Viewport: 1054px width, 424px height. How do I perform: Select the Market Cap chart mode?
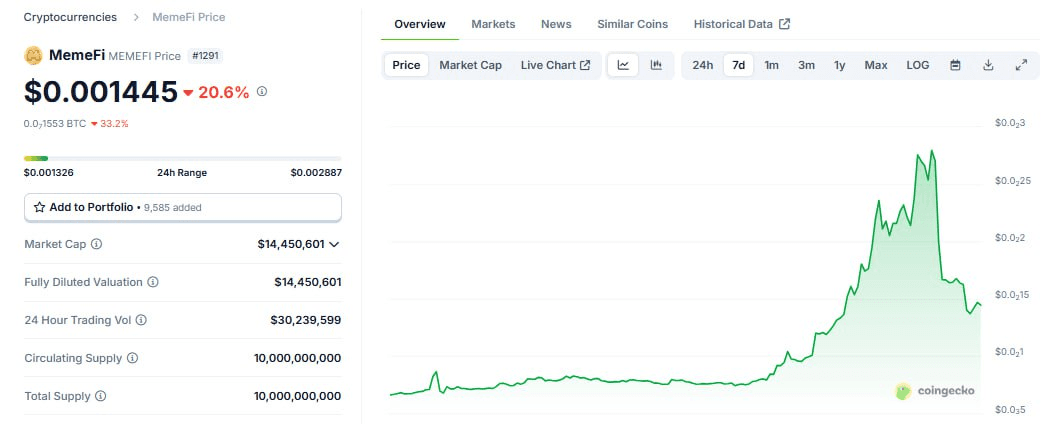(470, 66)
